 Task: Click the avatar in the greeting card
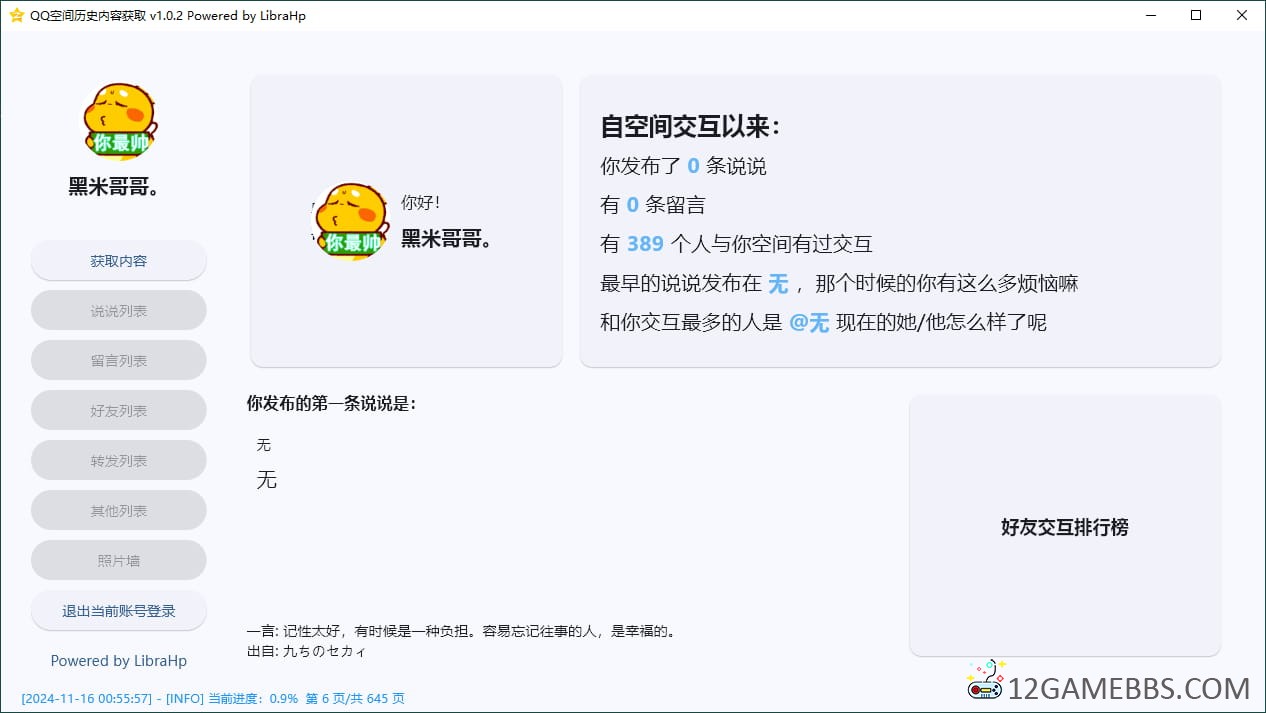(350, 221)
